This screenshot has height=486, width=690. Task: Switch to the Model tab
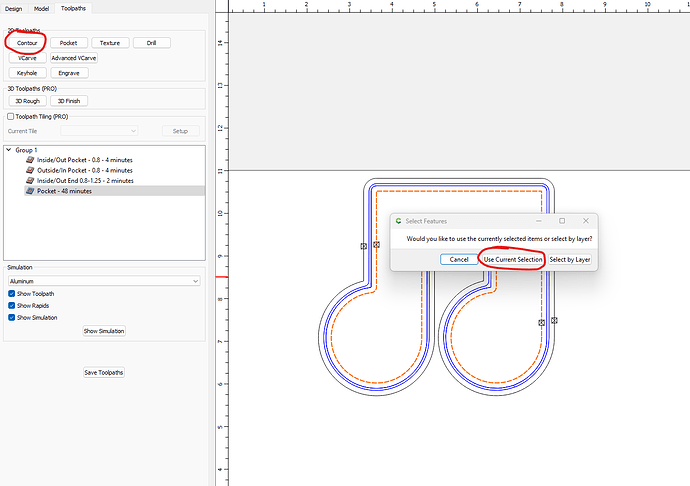click(41, 9)
